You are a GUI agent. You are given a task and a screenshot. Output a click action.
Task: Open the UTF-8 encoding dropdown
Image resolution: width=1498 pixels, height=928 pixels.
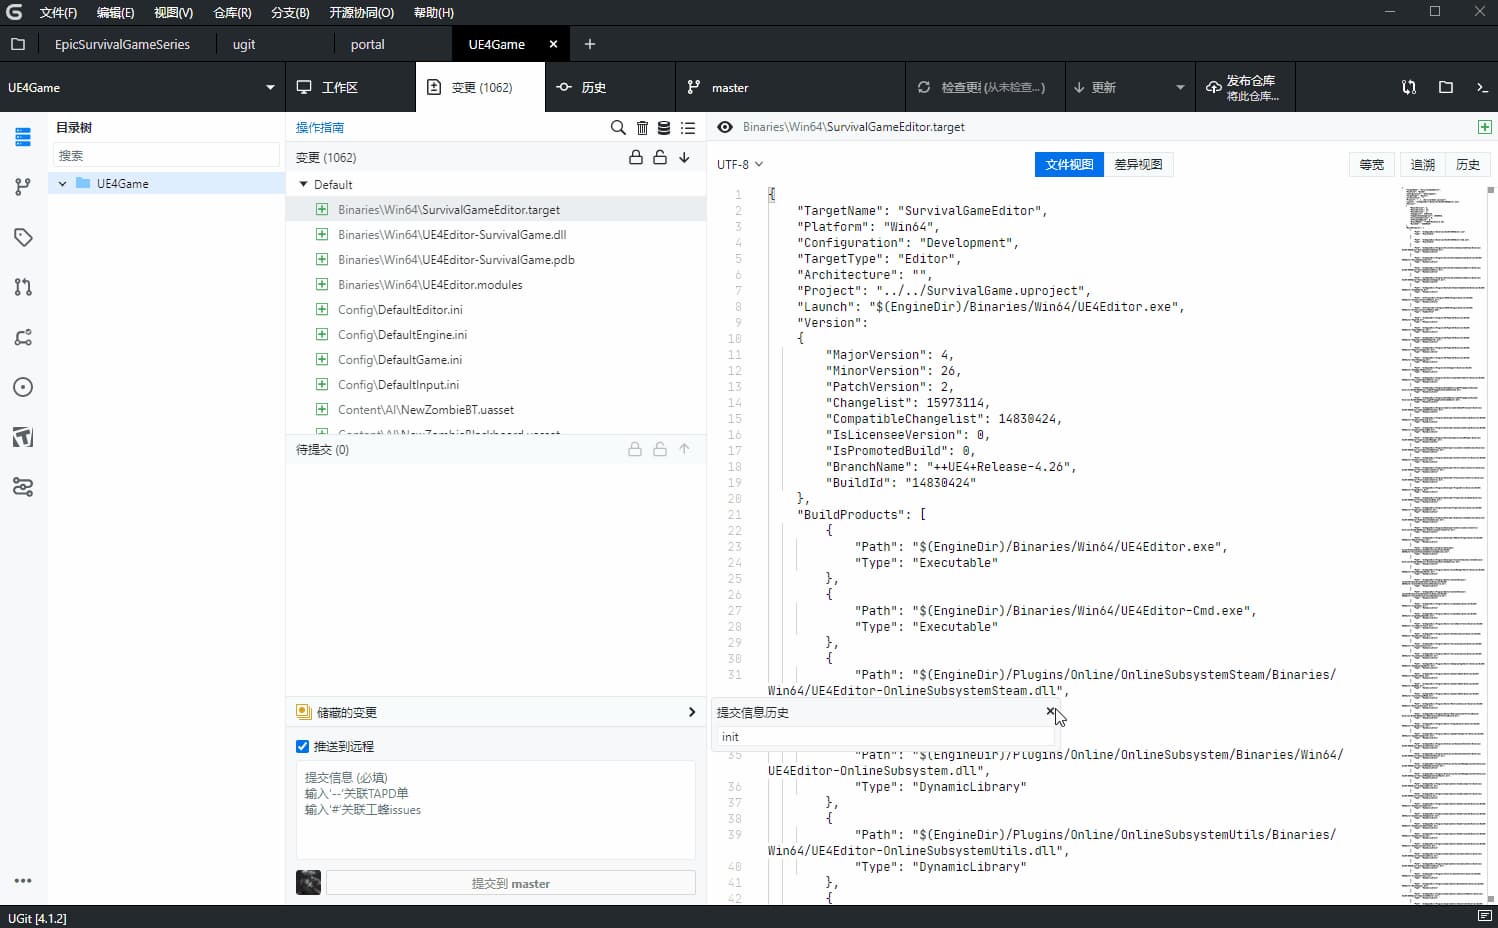point(739,163)
